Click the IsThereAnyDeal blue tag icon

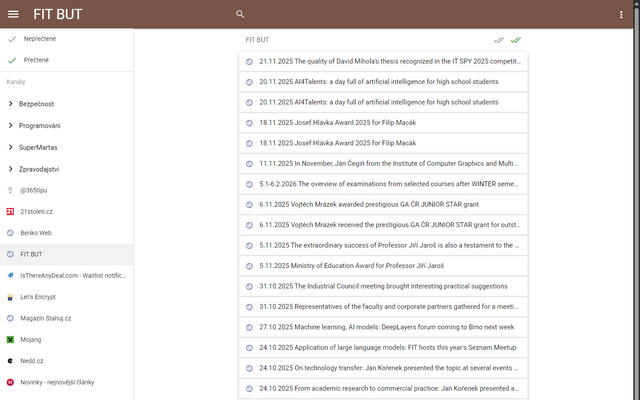click(10, 276)
